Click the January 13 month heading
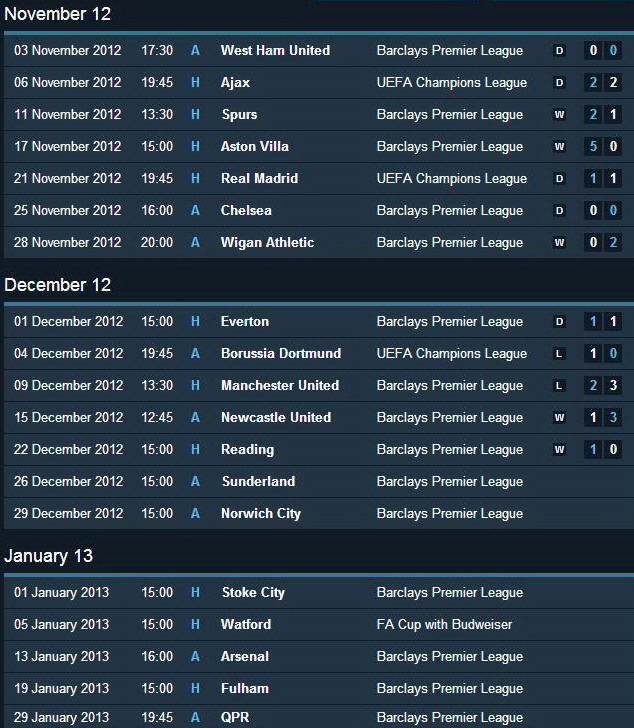Screen dimensions: 634x728 (49, 556)
